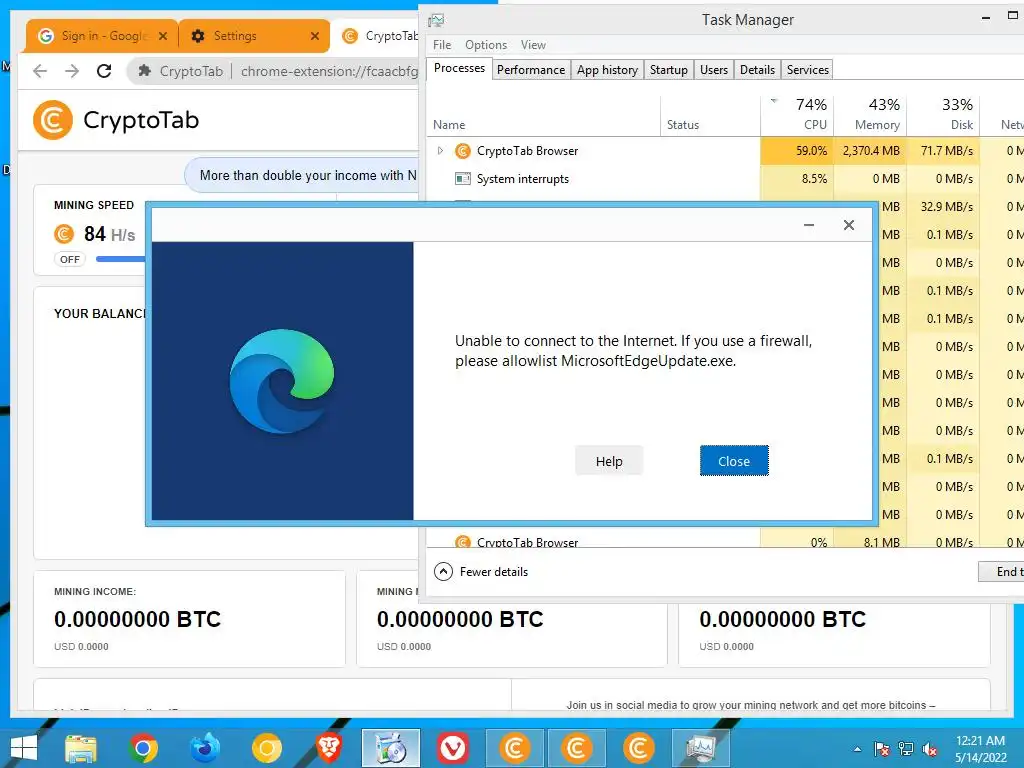Close the Edge update dialog with X

848,225
